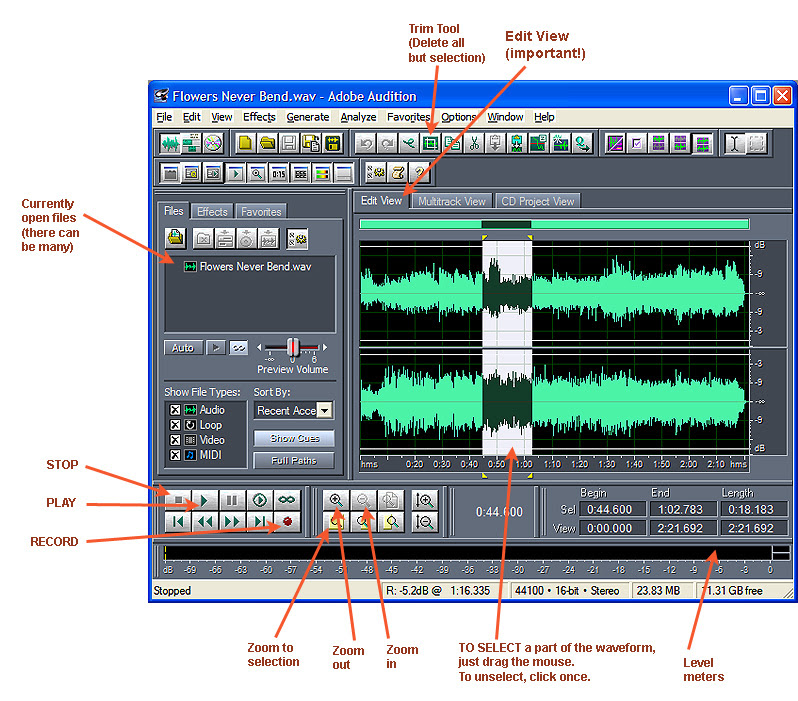Stop playback with the Stop button

178,500
